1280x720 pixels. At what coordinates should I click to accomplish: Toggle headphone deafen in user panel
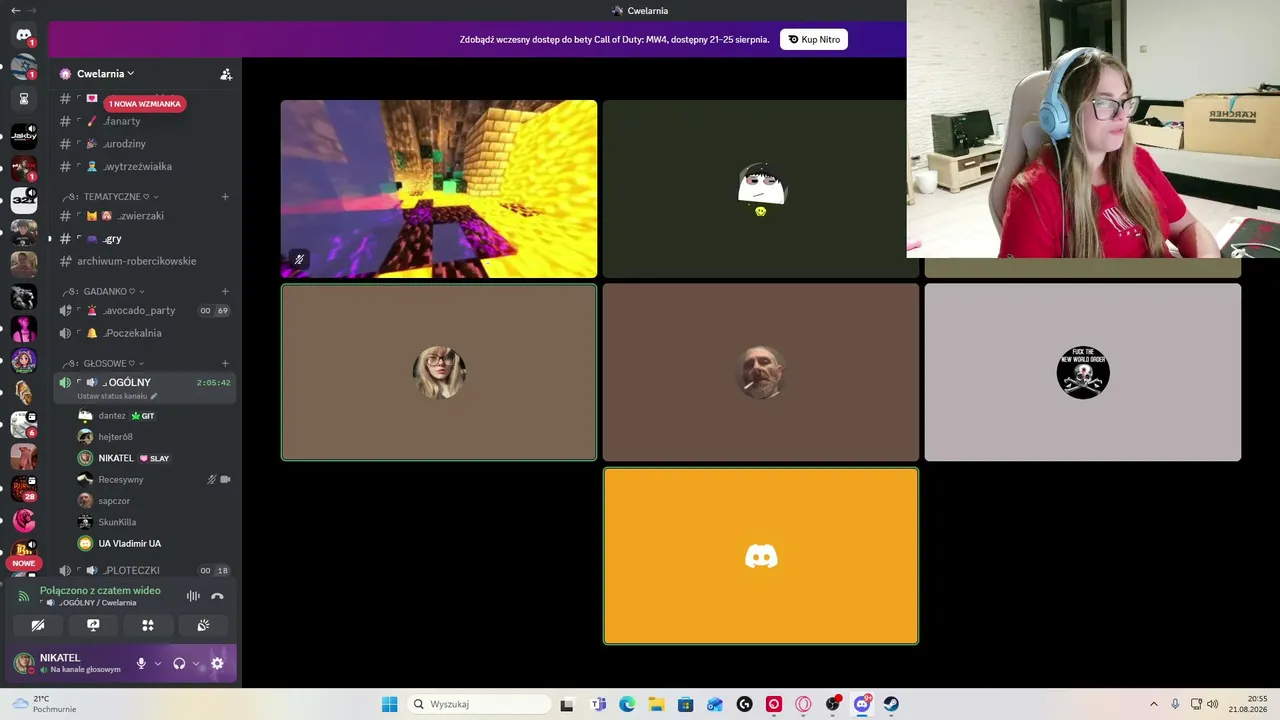(179, 663)
